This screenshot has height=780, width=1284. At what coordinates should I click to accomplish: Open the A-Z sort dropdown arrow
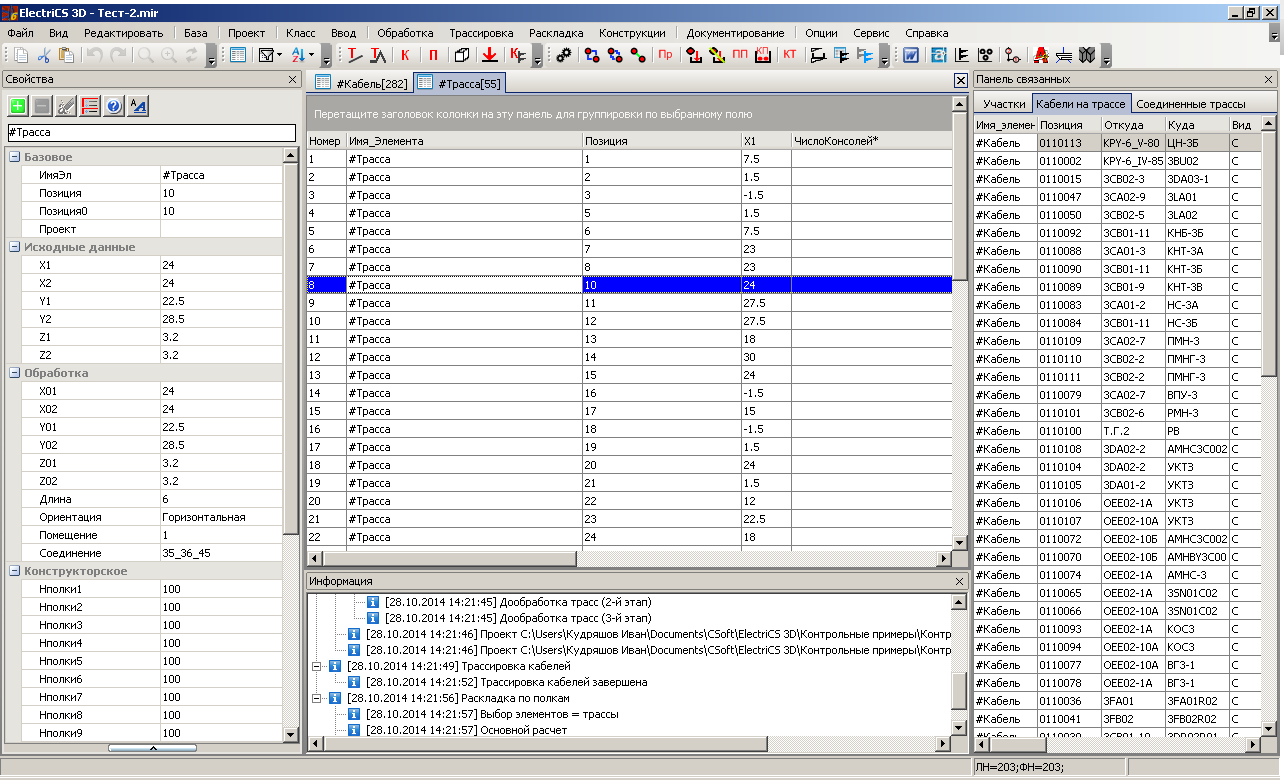[312, 55]
